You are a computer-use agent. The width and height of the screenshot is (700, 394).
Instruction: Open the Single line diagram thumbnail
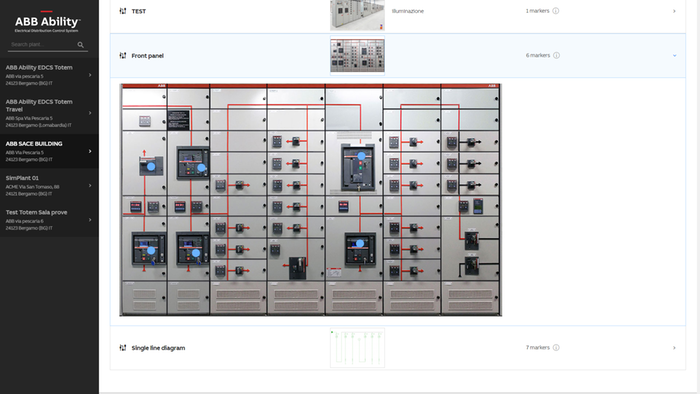point(357,348)
